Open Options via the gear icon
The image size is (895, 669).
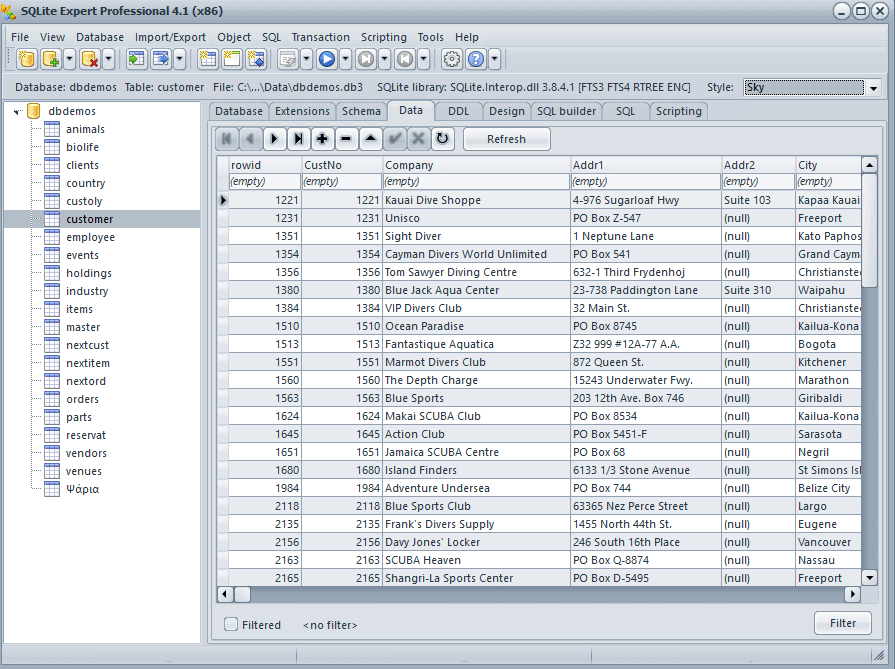pyautogui.click(x=451, y=59)
